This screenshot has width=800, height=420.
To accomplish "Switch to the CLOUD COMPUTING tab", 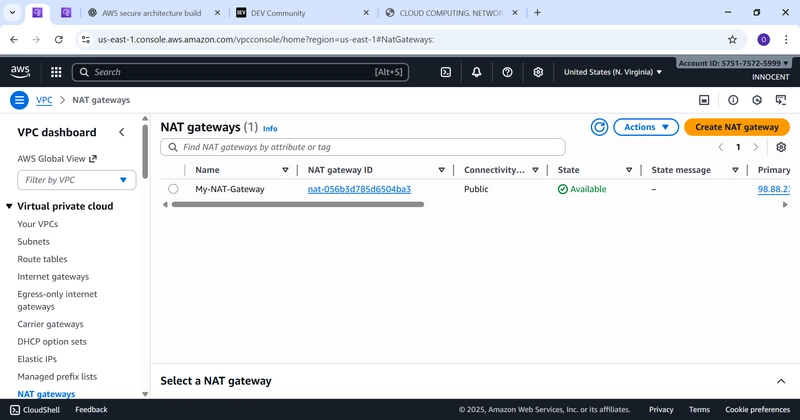I will (x=451, y=13).
